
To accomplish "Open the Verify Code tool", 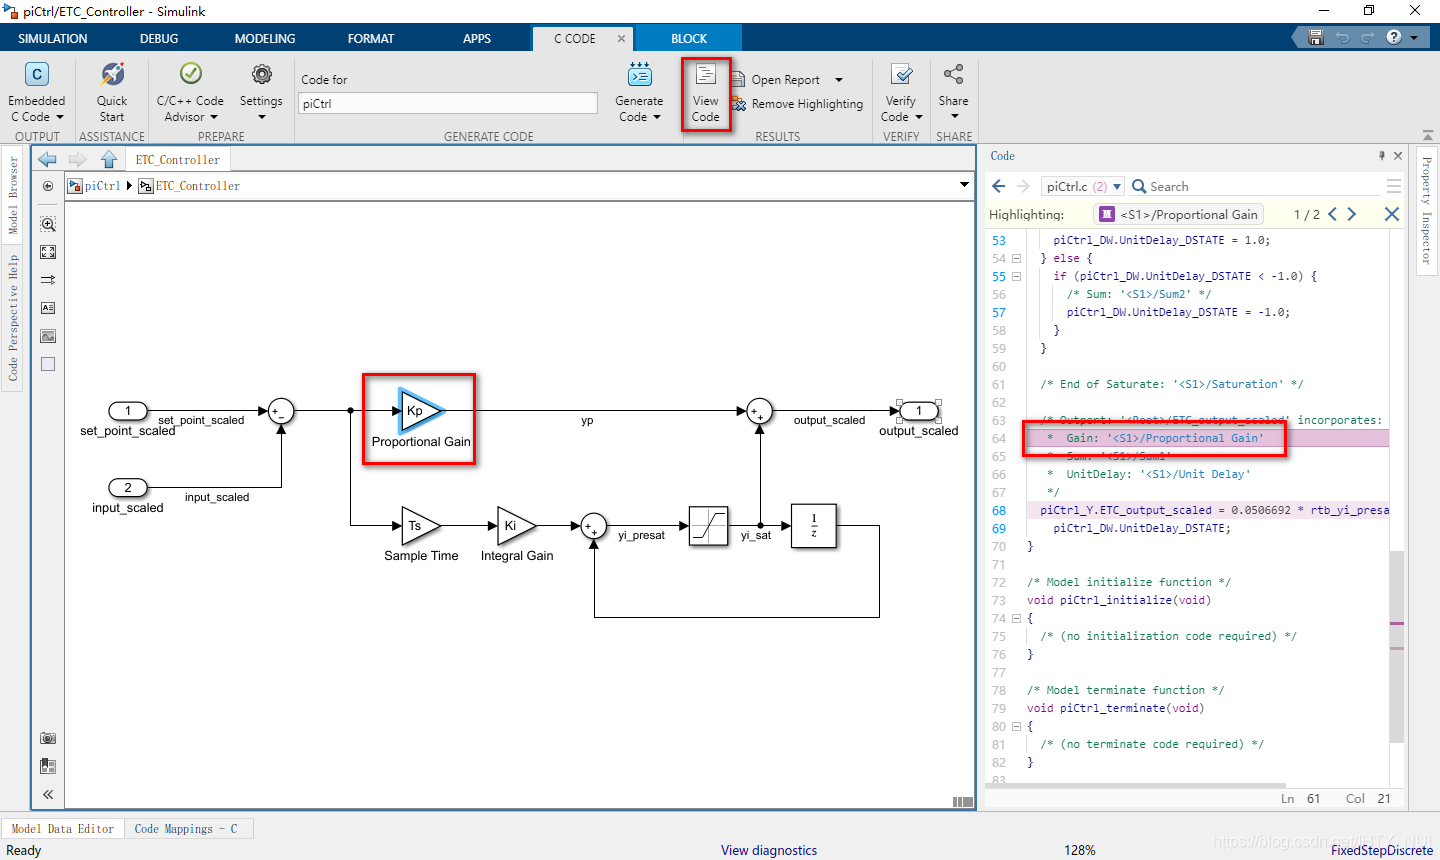I will pyautogui.click(x=901, y=92).
